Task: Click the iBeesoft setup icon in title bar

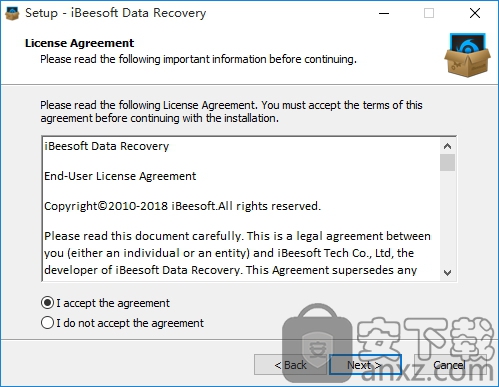Action: (x=12, y=13)
